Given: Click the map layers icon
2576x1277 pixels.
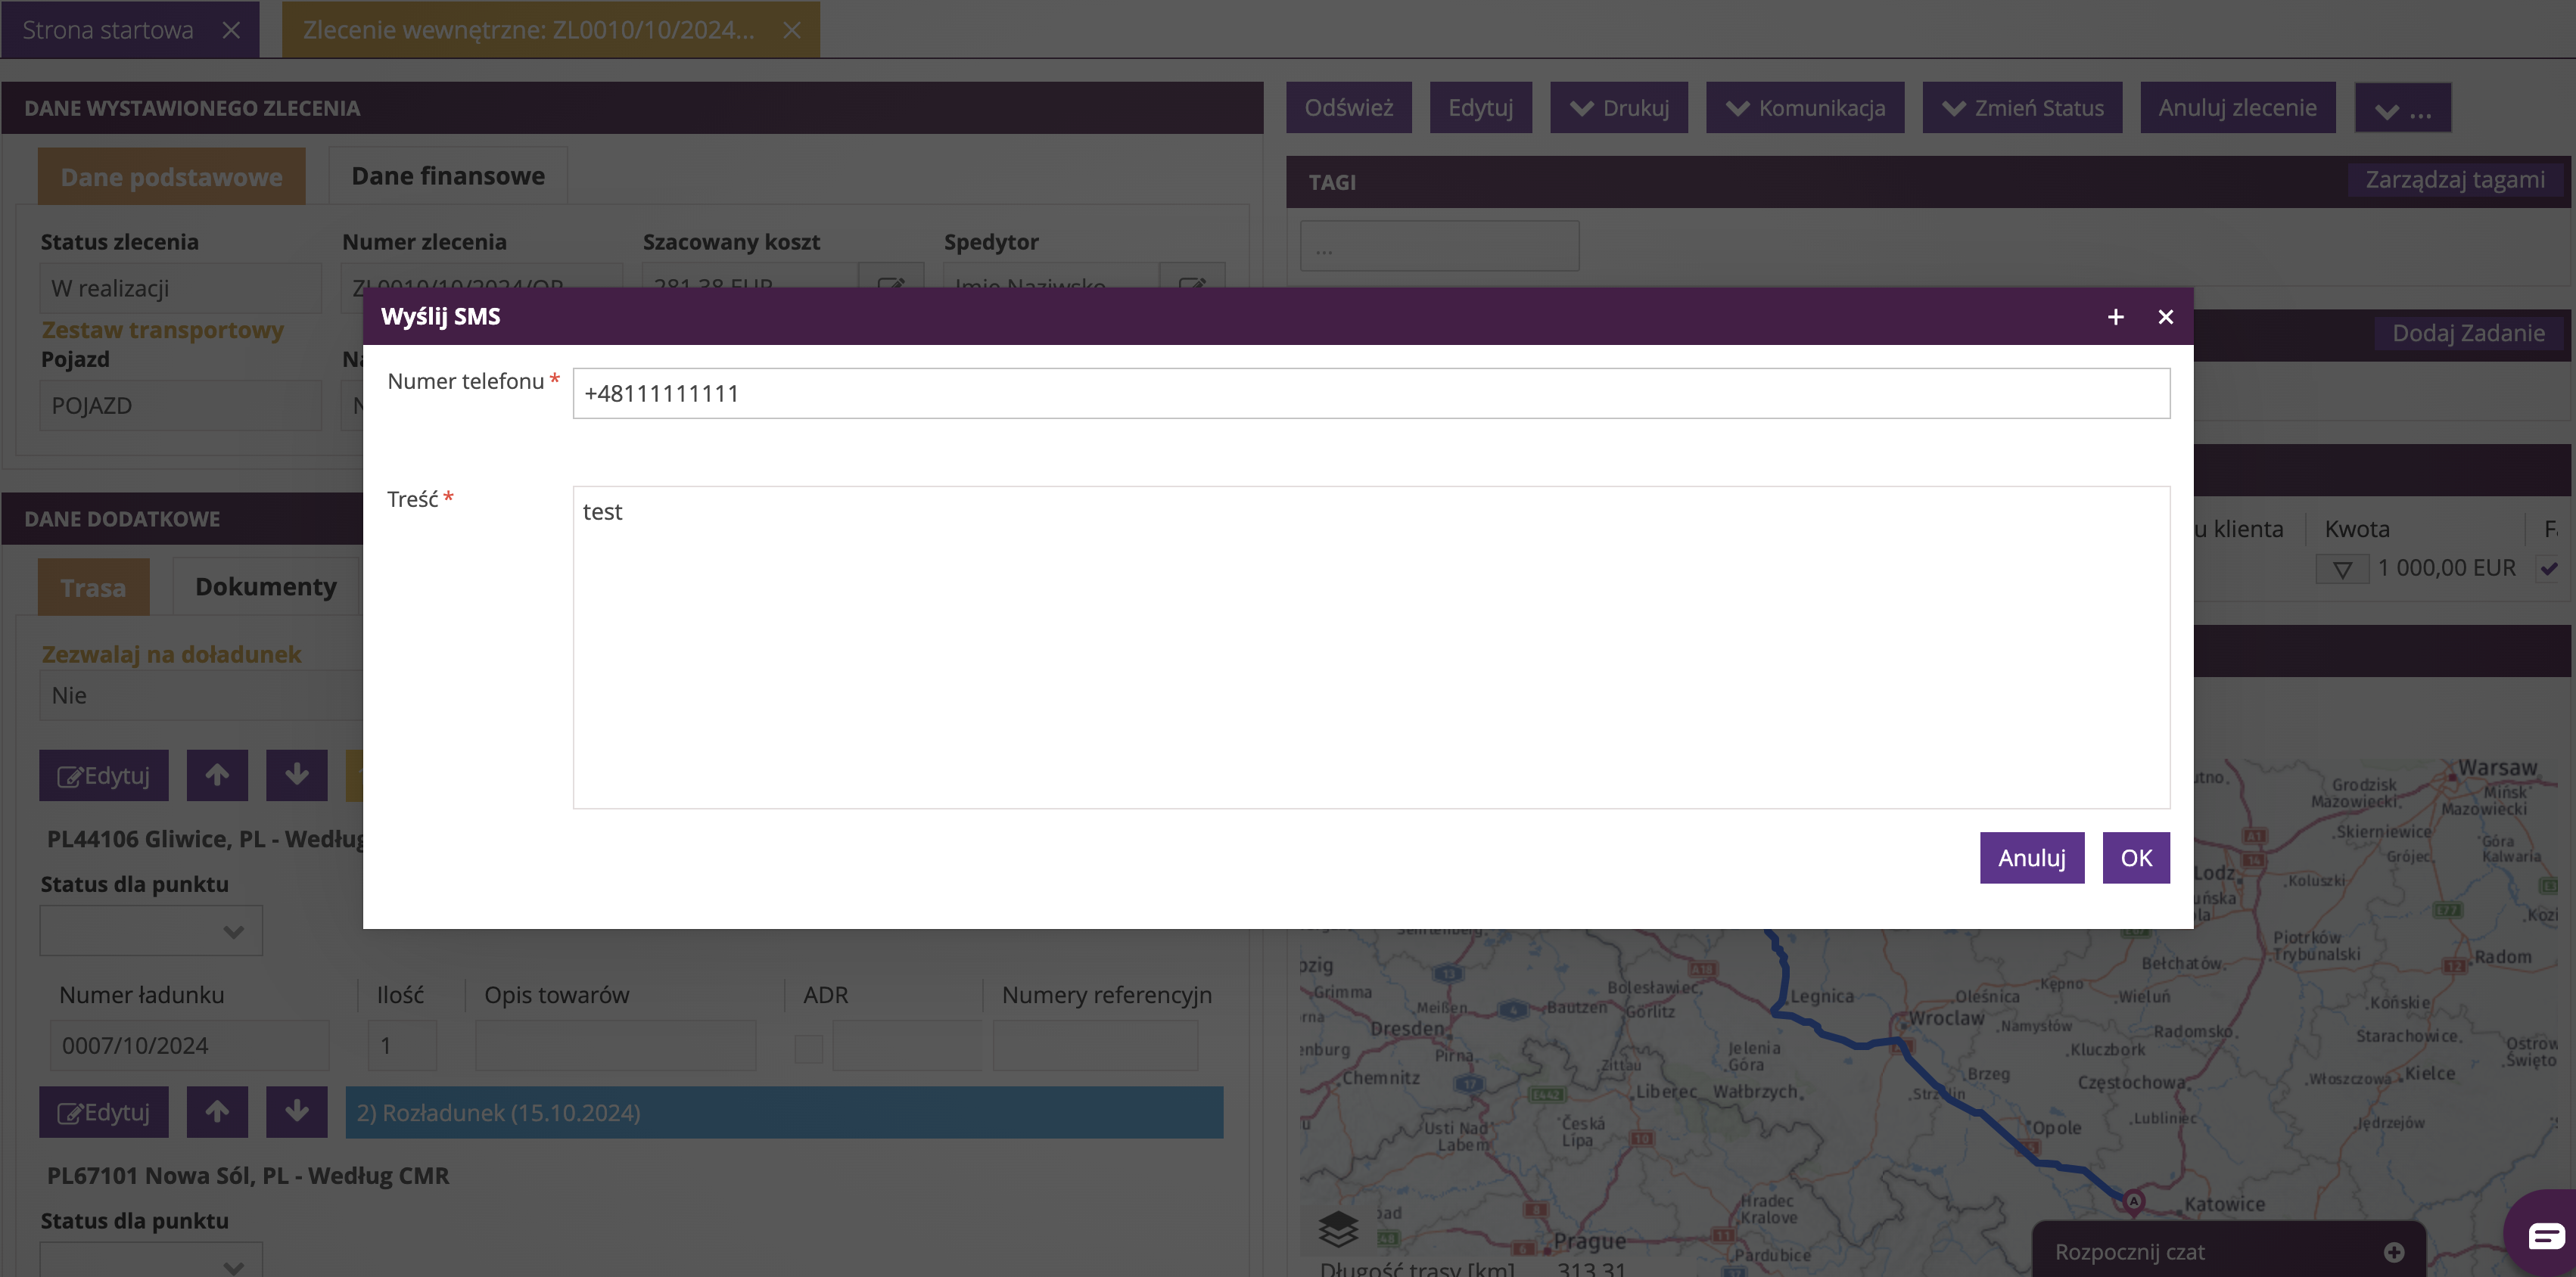Looking at the screenshot, I should (1337, 1228).
